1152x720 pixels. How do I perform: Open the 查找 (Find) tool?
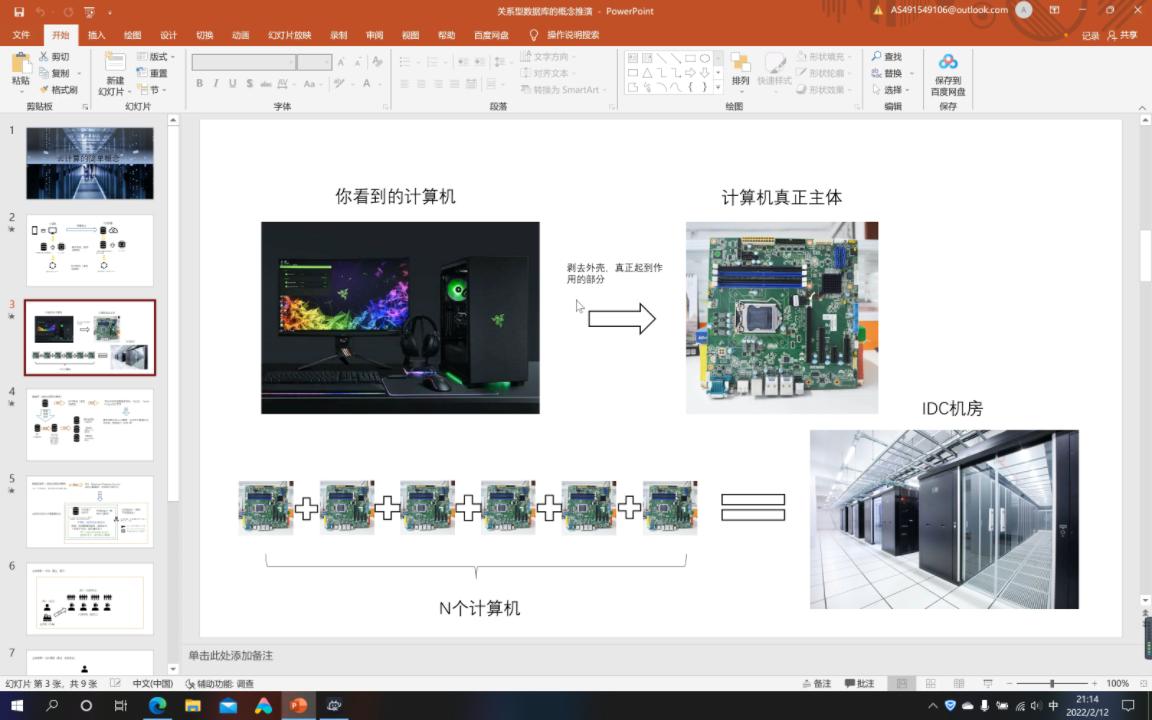(888, 57)
